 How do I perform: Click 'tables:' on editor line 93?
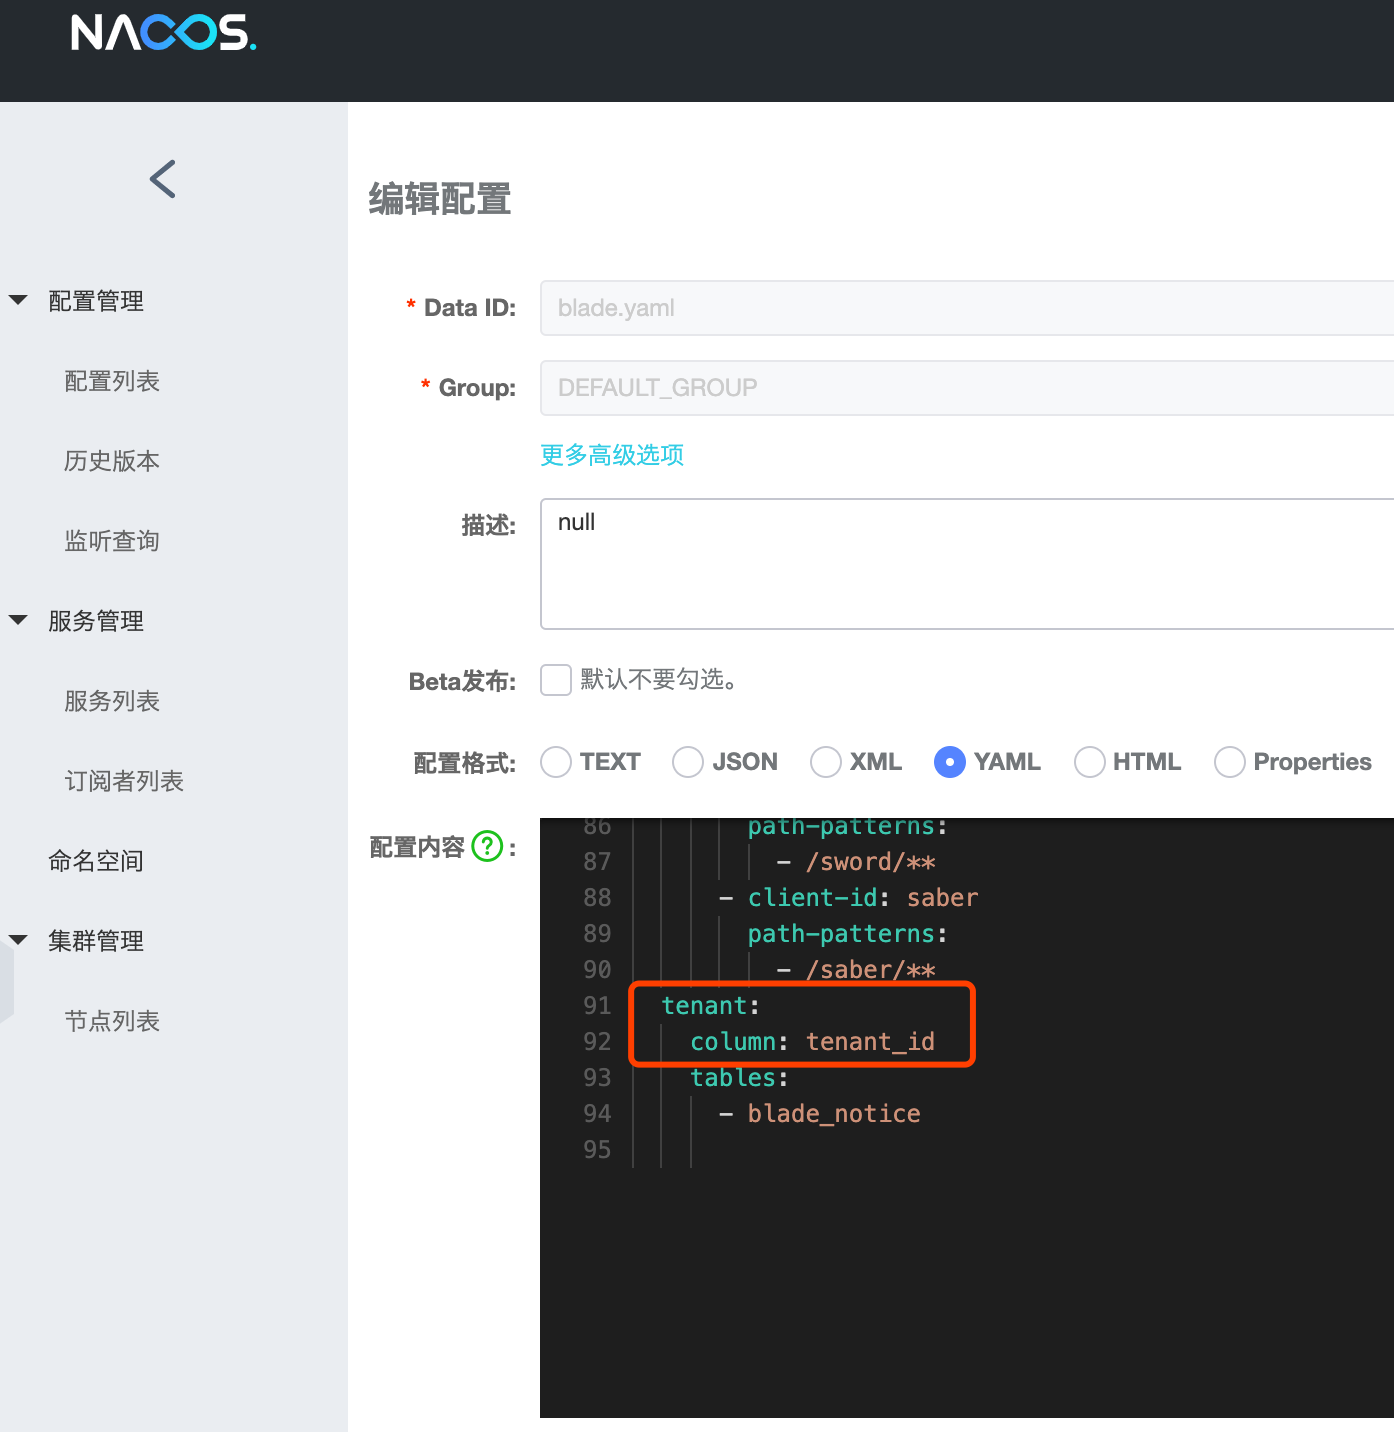coord(739,1077)
